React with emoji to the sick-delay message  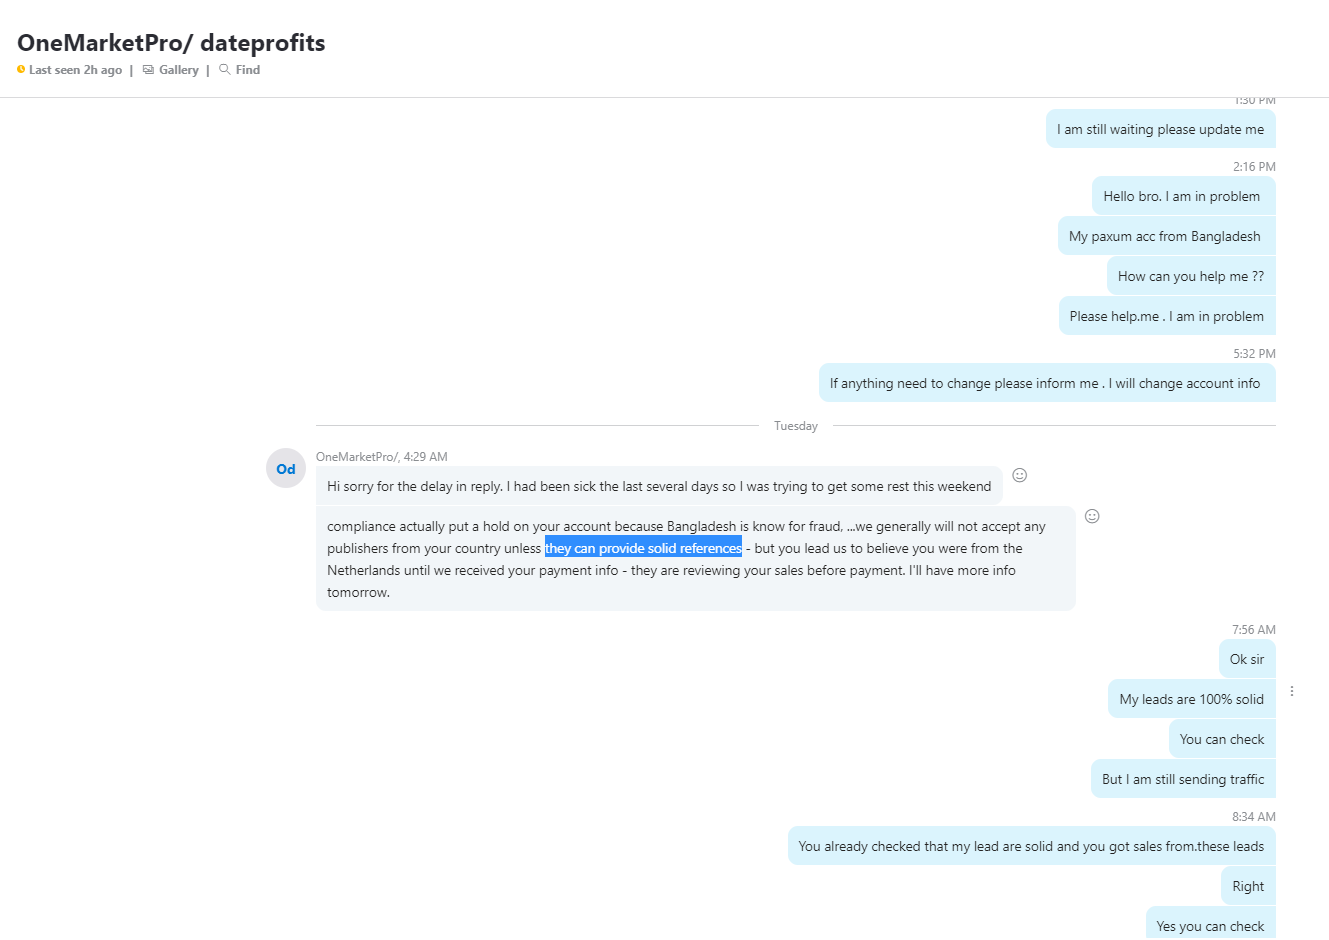coord(1020,475)
